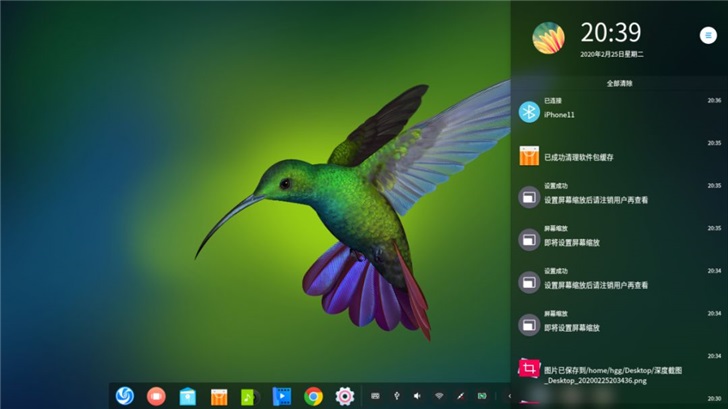
Task: Open the USB device tray icon
Action: (x=396, y=396)
